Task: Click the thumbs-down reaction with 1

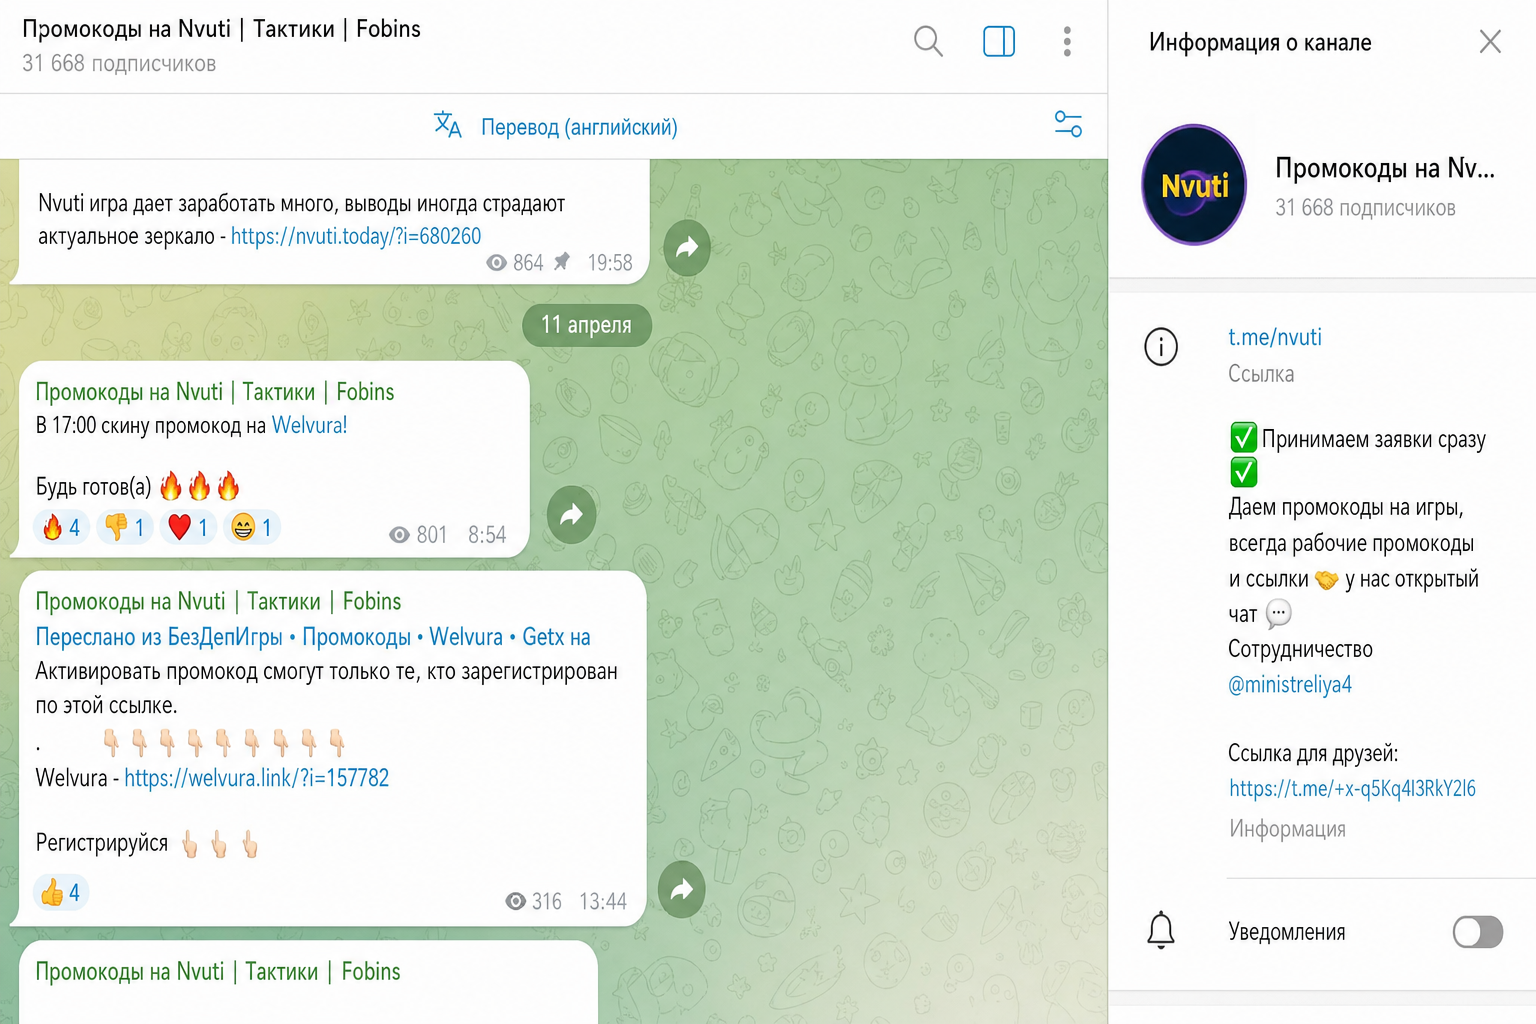Action: pyautogui.click(x=125, y=527)
